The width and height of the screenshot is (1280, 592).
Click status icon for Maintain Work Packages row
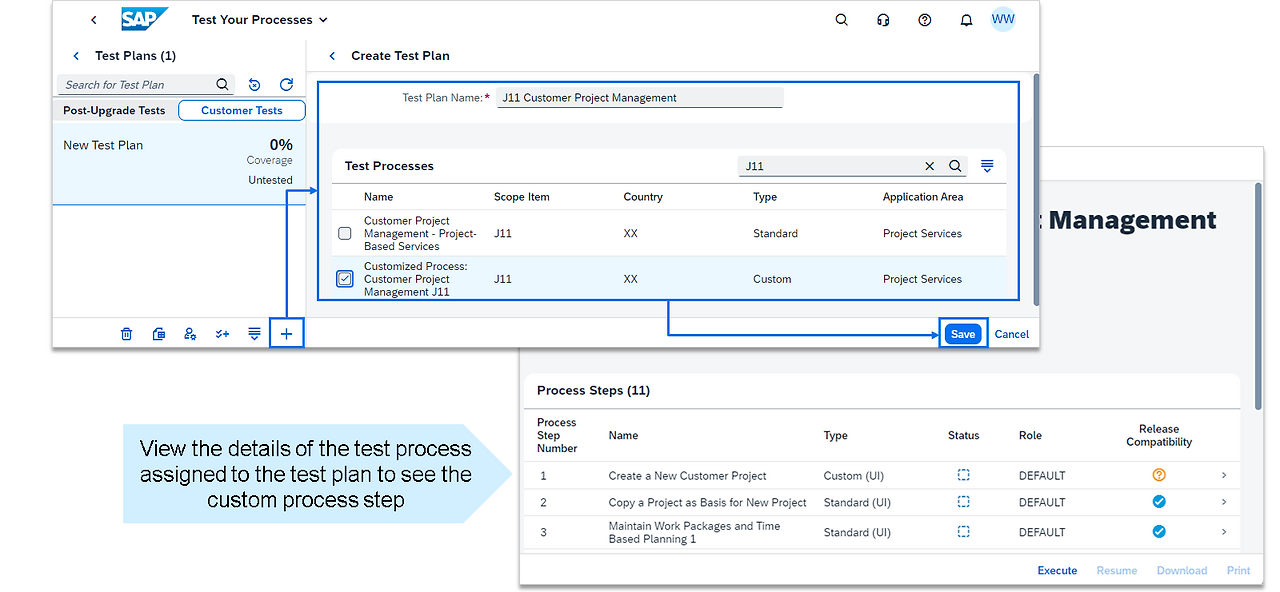[x=964, y=532]
